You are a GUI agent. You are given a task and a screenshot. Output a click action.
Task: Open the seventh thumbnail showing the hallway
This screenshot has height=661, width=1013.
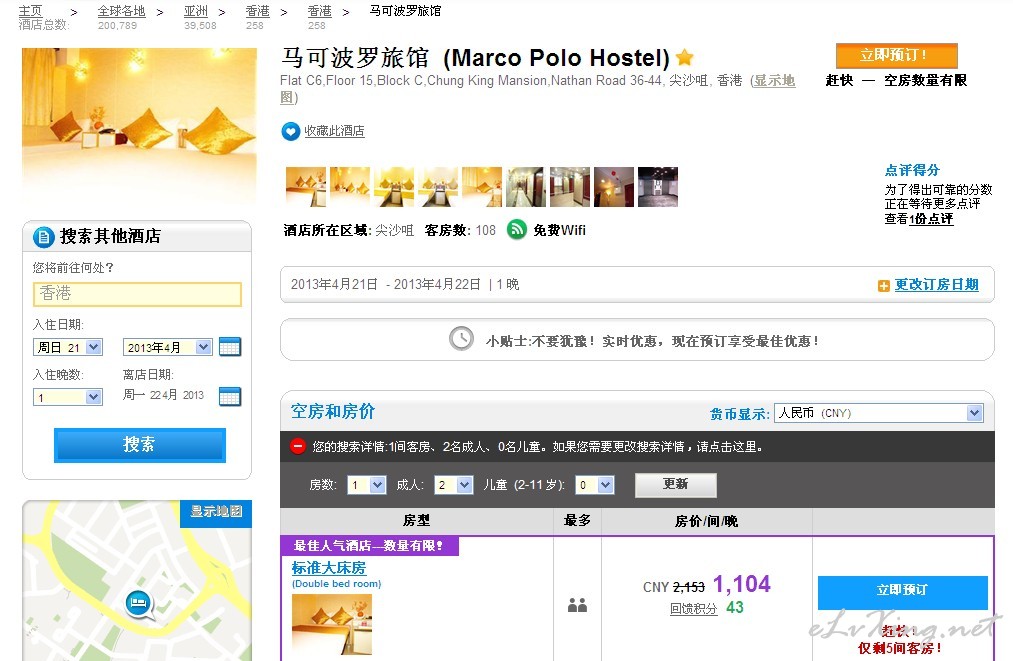point(570,187)
